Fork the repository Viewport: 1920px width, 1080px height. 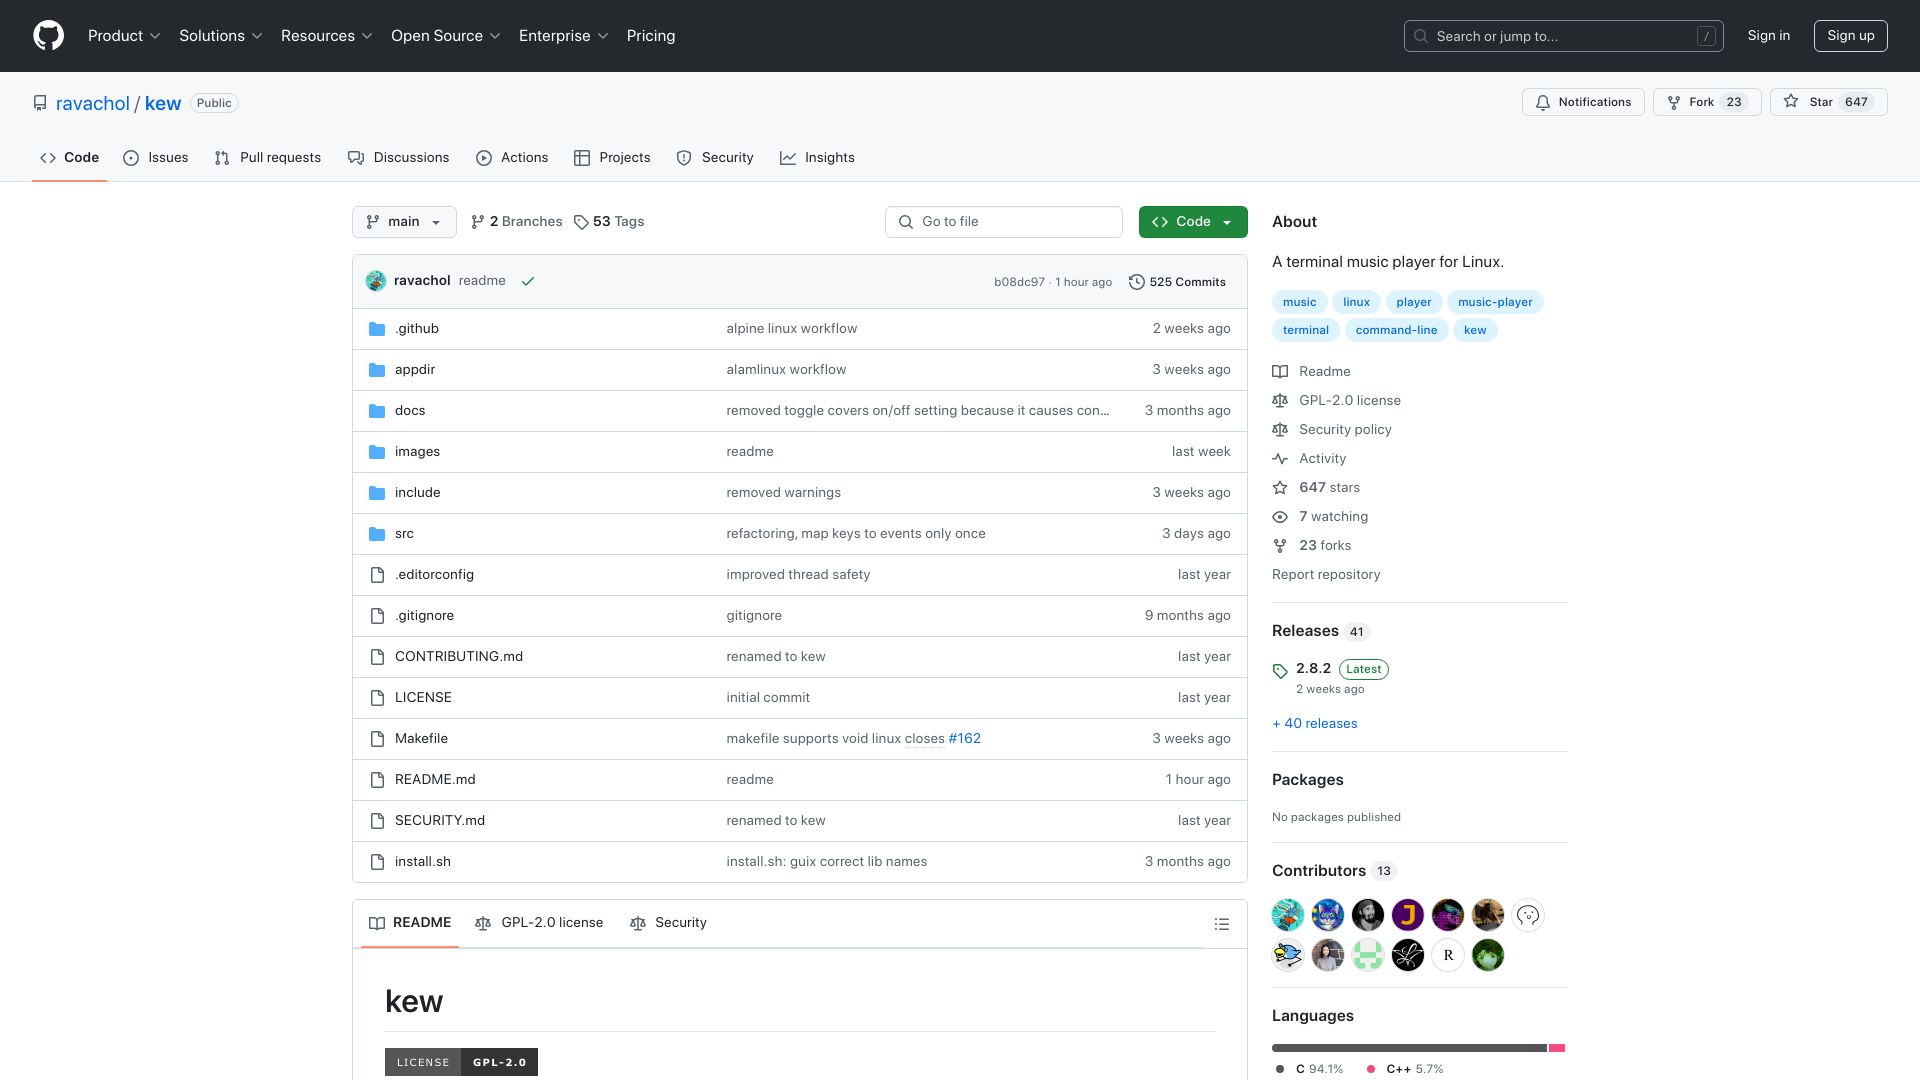(x=1707, y=102)
